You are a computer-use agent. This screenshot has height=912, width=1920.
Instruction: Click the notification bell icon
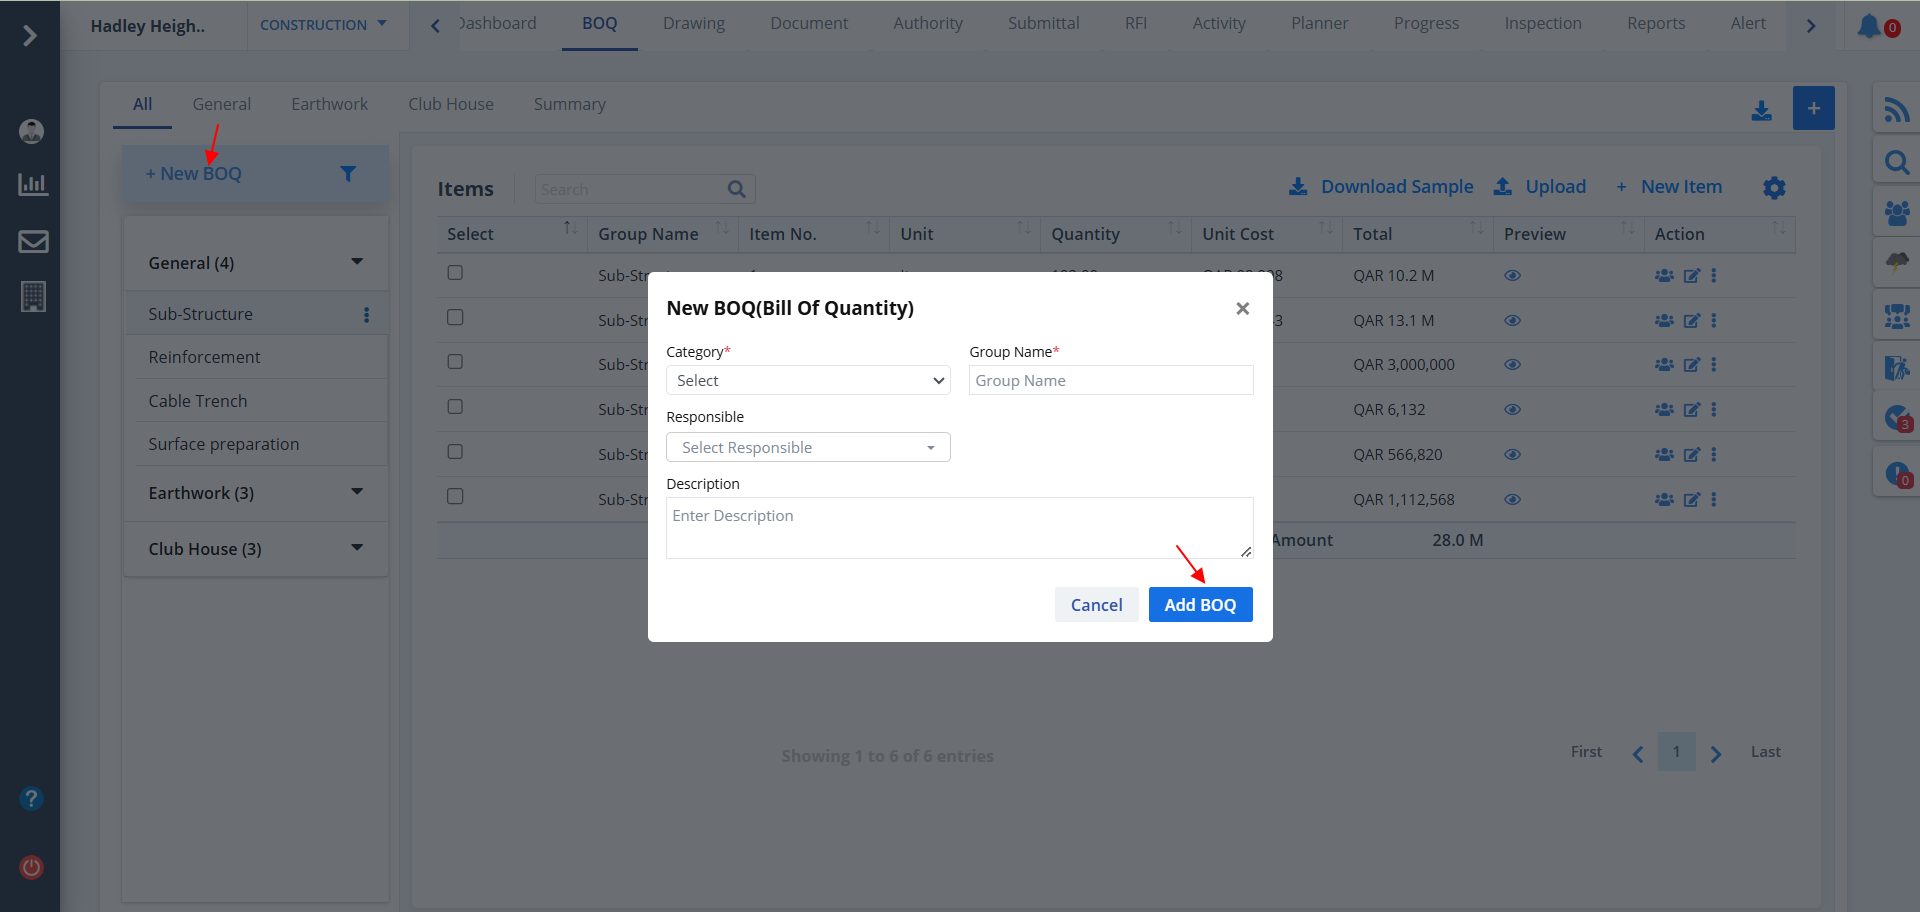(x=1868, y=26)
